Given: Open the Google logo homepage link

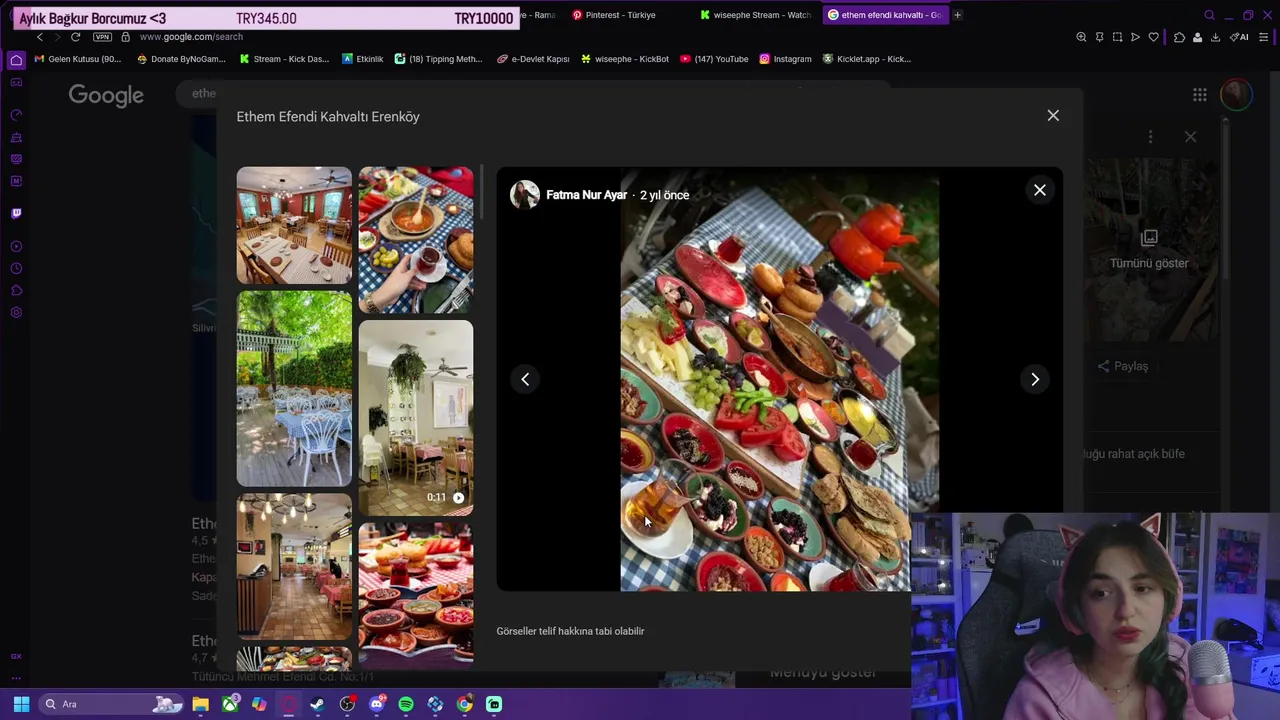Looking at the screenshot, I should pos(106,95).
